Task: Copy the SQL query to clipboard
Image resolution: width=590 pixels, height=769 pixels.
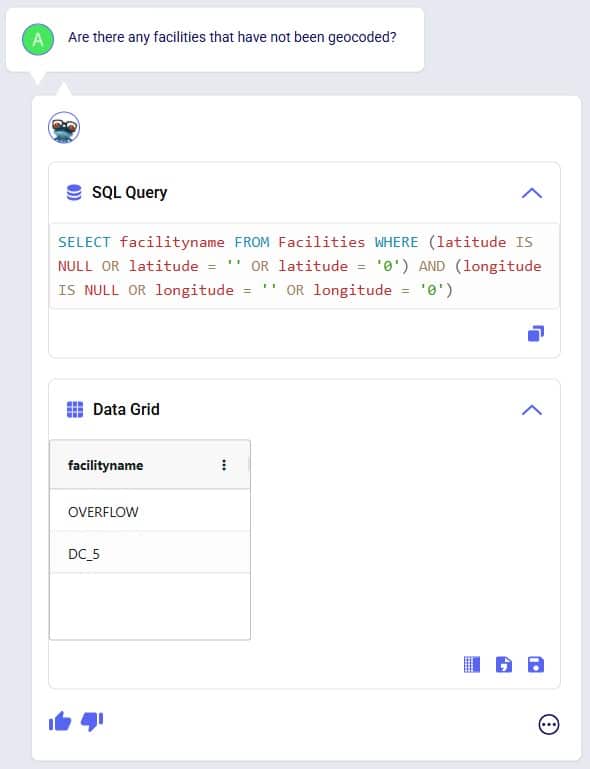Action: point(536,333)
